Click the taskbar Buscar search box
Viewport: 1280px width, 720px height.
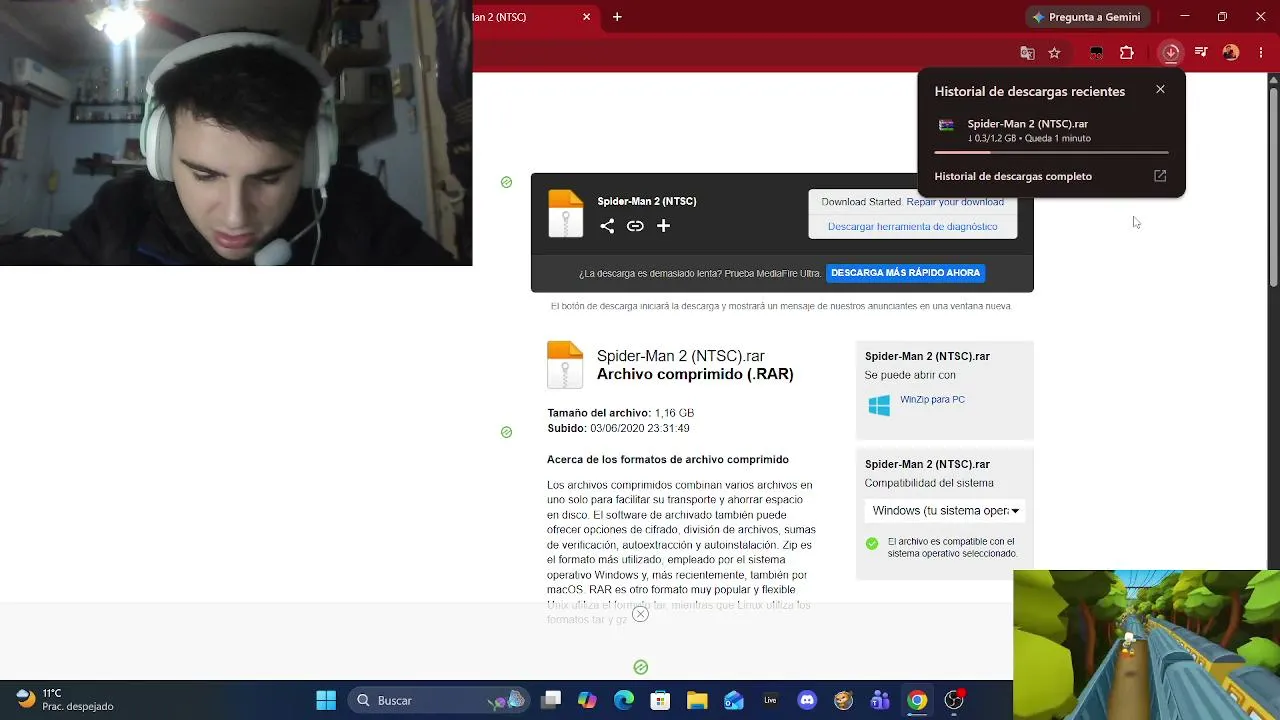point(439,700)
